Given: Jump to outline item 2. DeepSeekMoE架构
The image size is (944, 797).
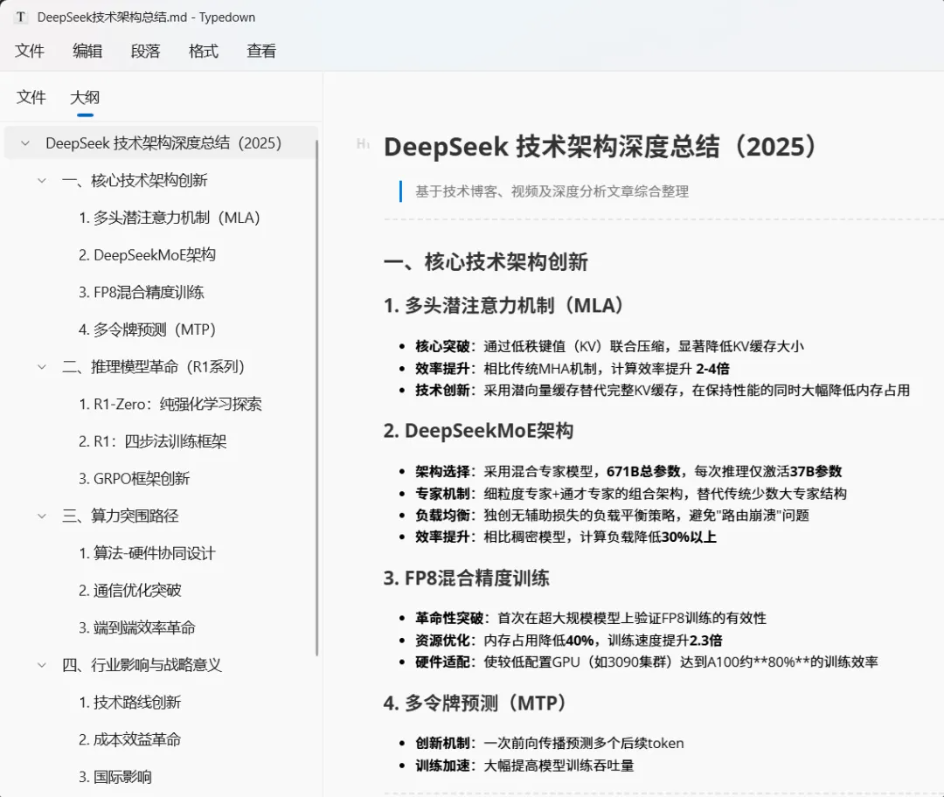Looking at the screenshot, I should point(147,255).
